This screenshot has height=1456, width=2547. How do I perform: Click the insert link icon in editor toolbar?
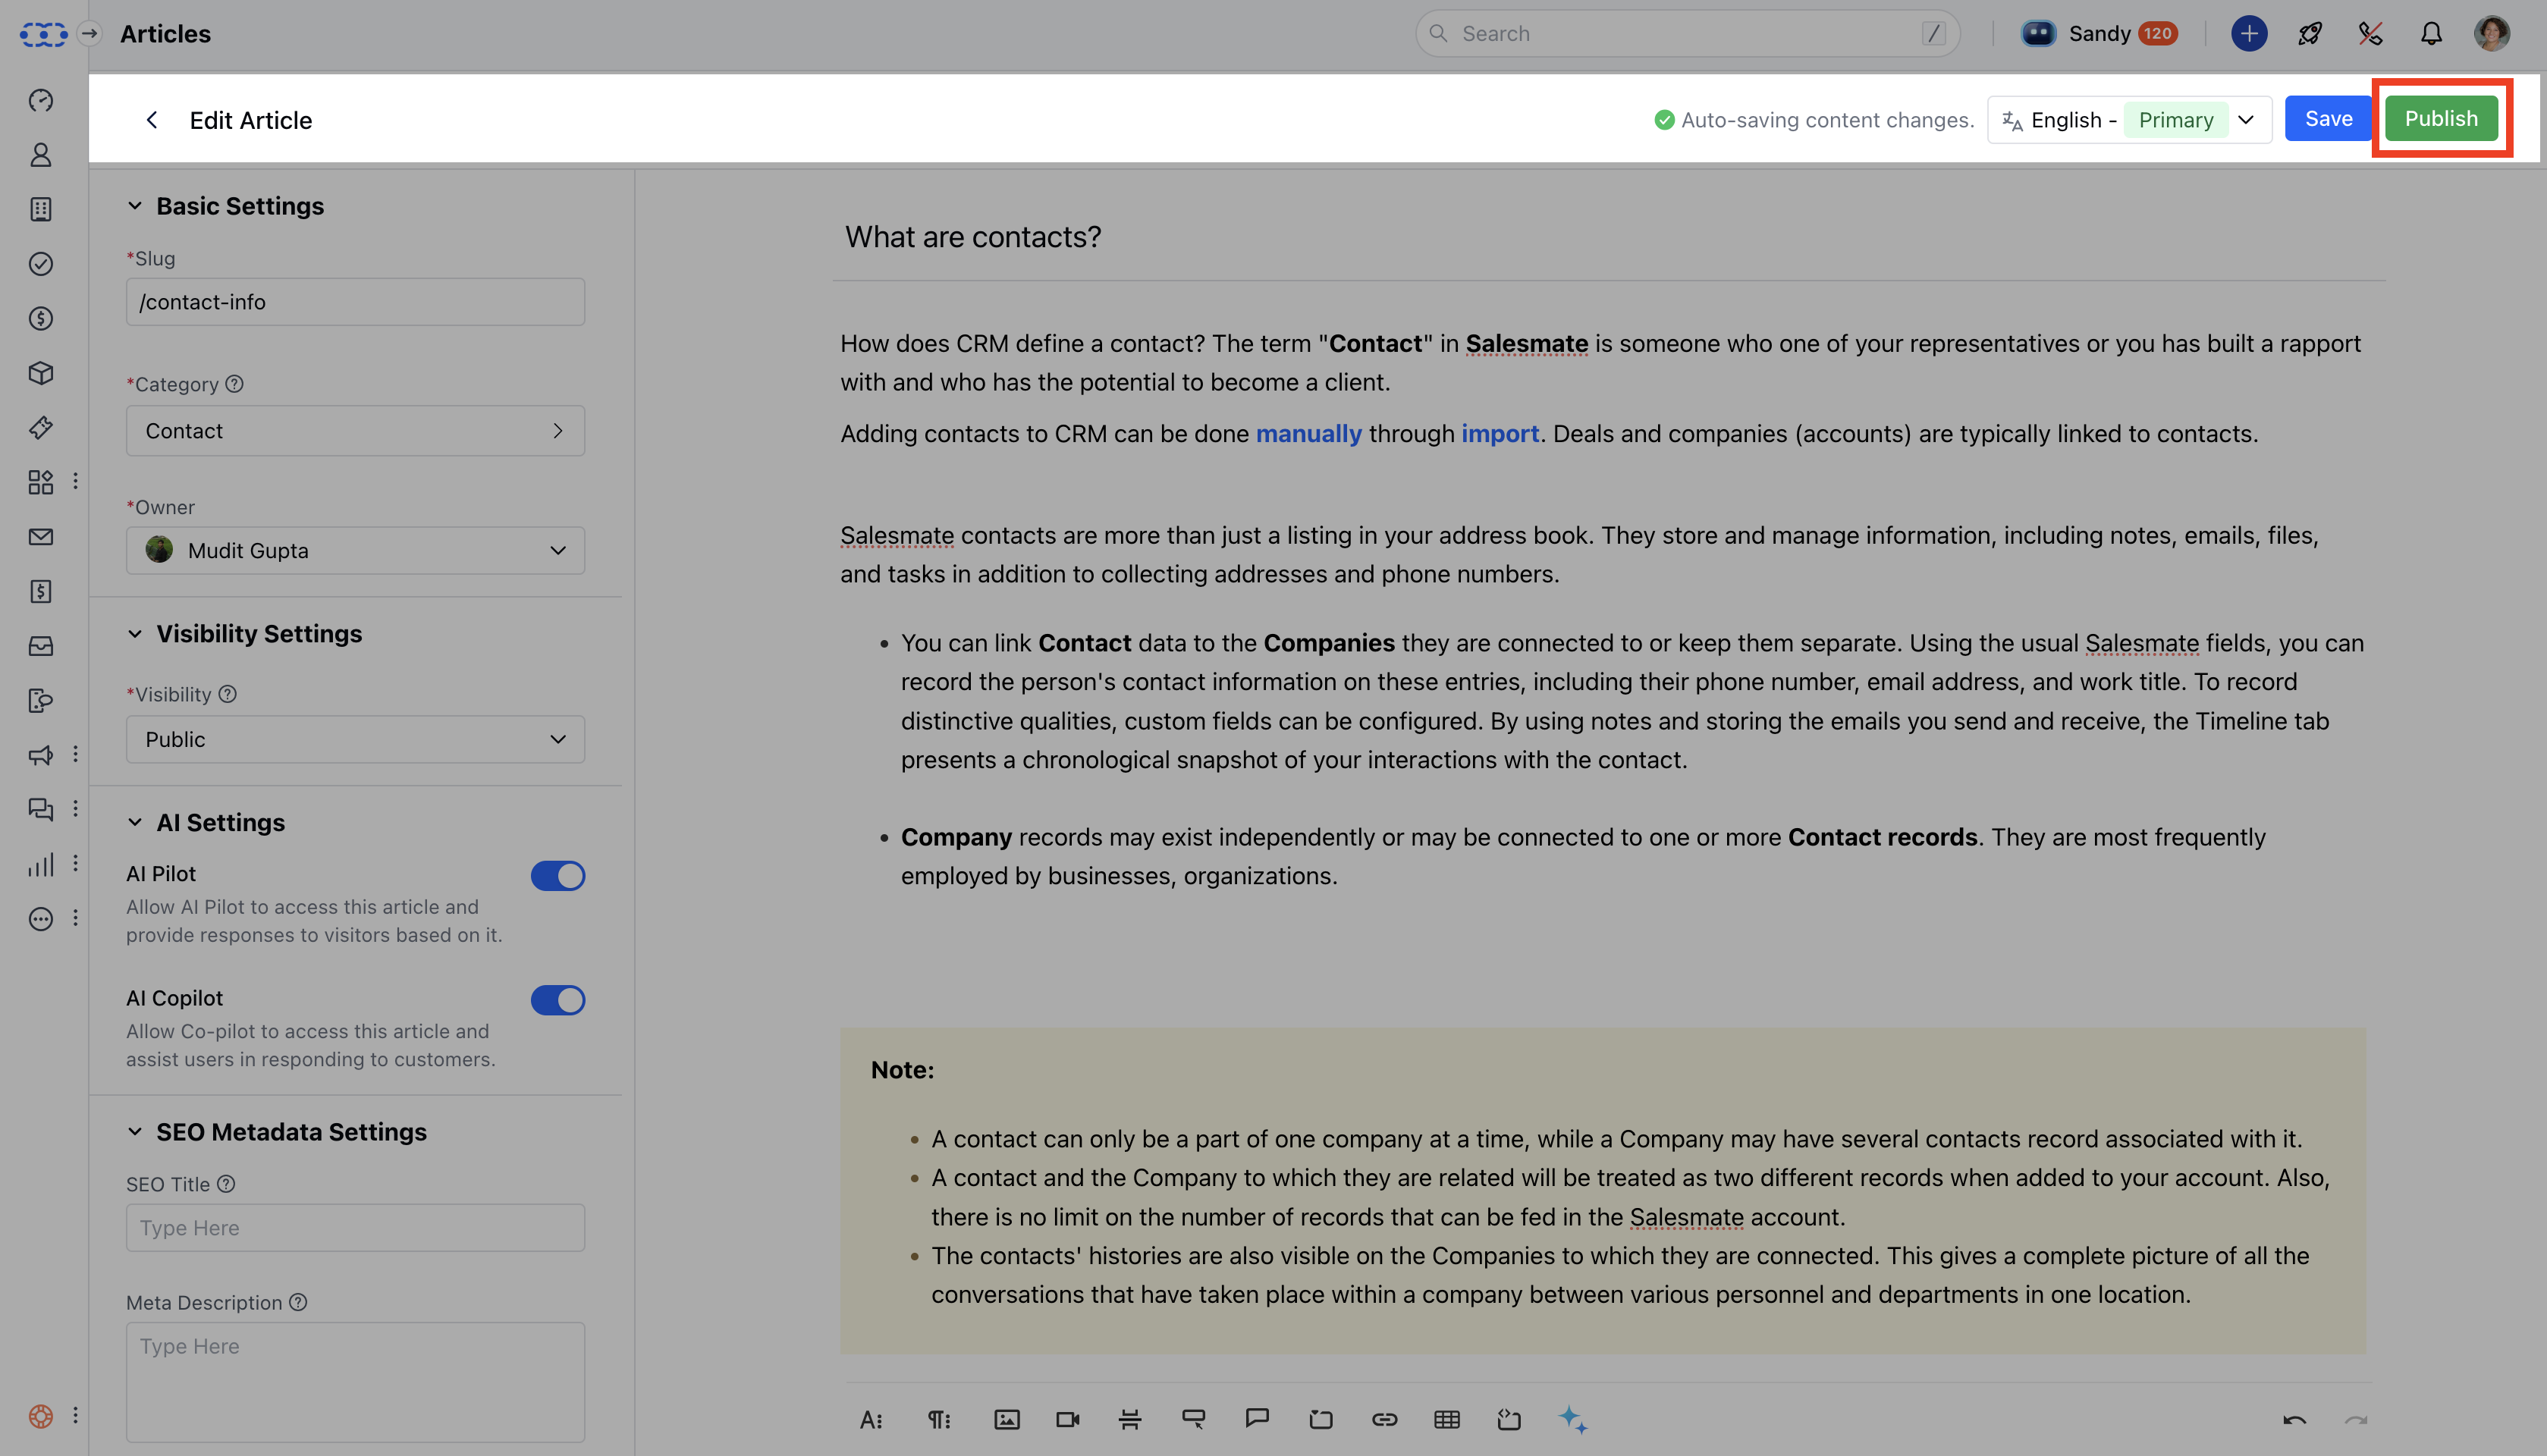tap(1384, 1419)
